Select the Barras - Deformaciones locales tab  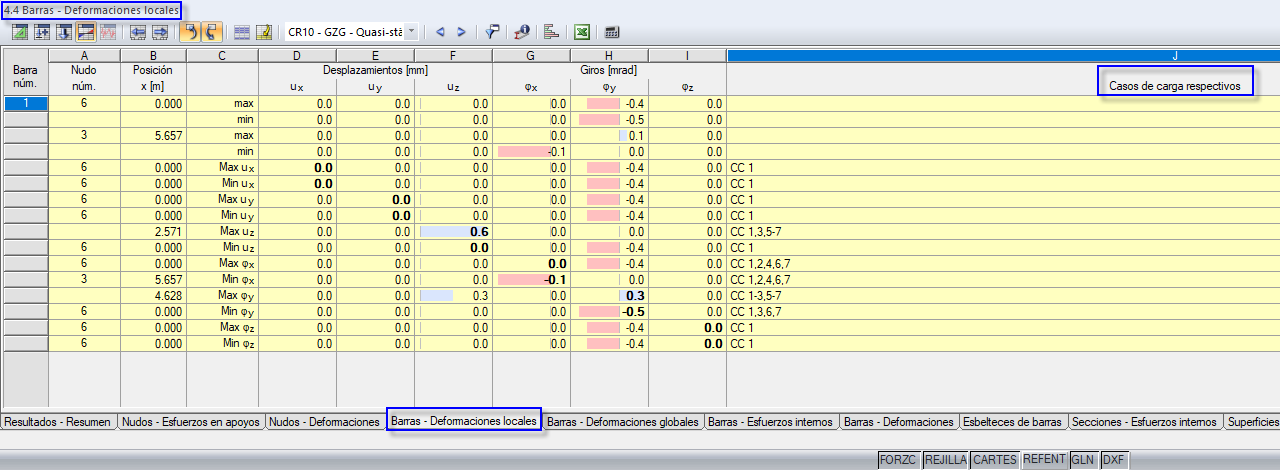464,421
